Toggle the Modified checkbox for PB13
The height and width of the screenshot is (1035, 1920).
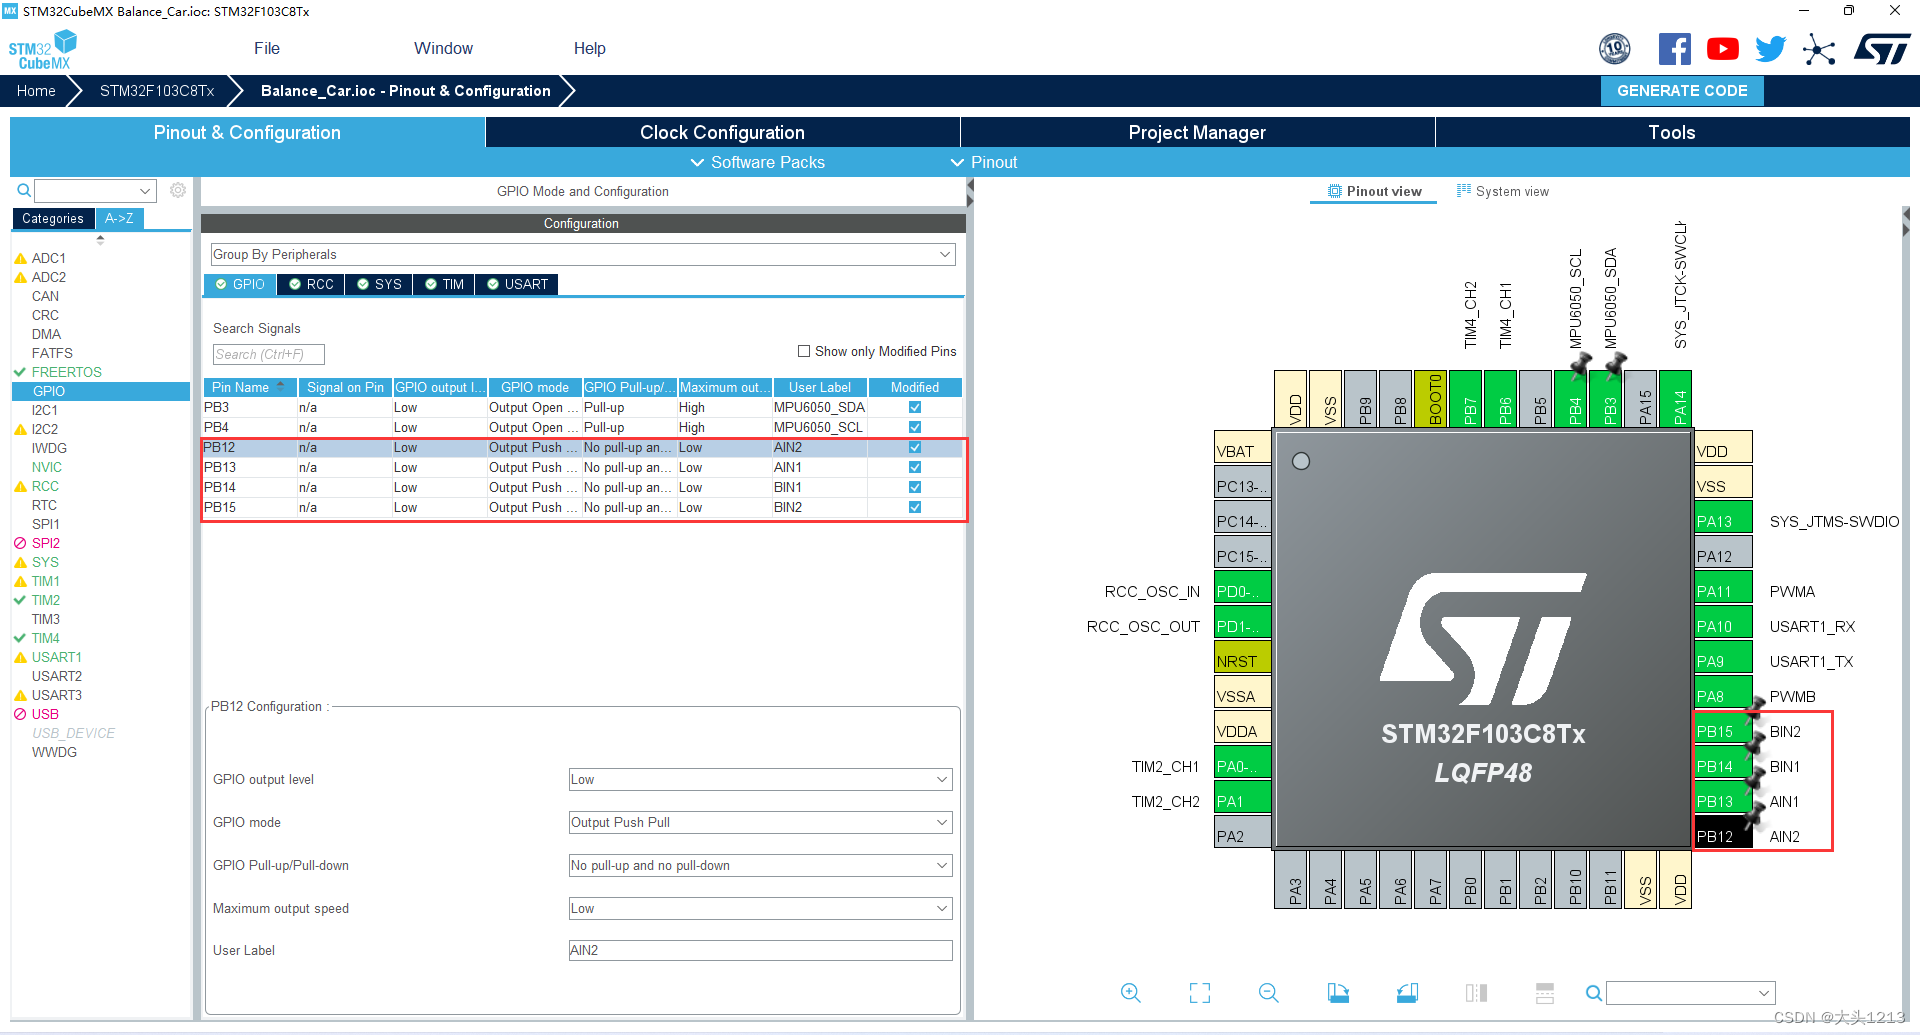point(915,467)
